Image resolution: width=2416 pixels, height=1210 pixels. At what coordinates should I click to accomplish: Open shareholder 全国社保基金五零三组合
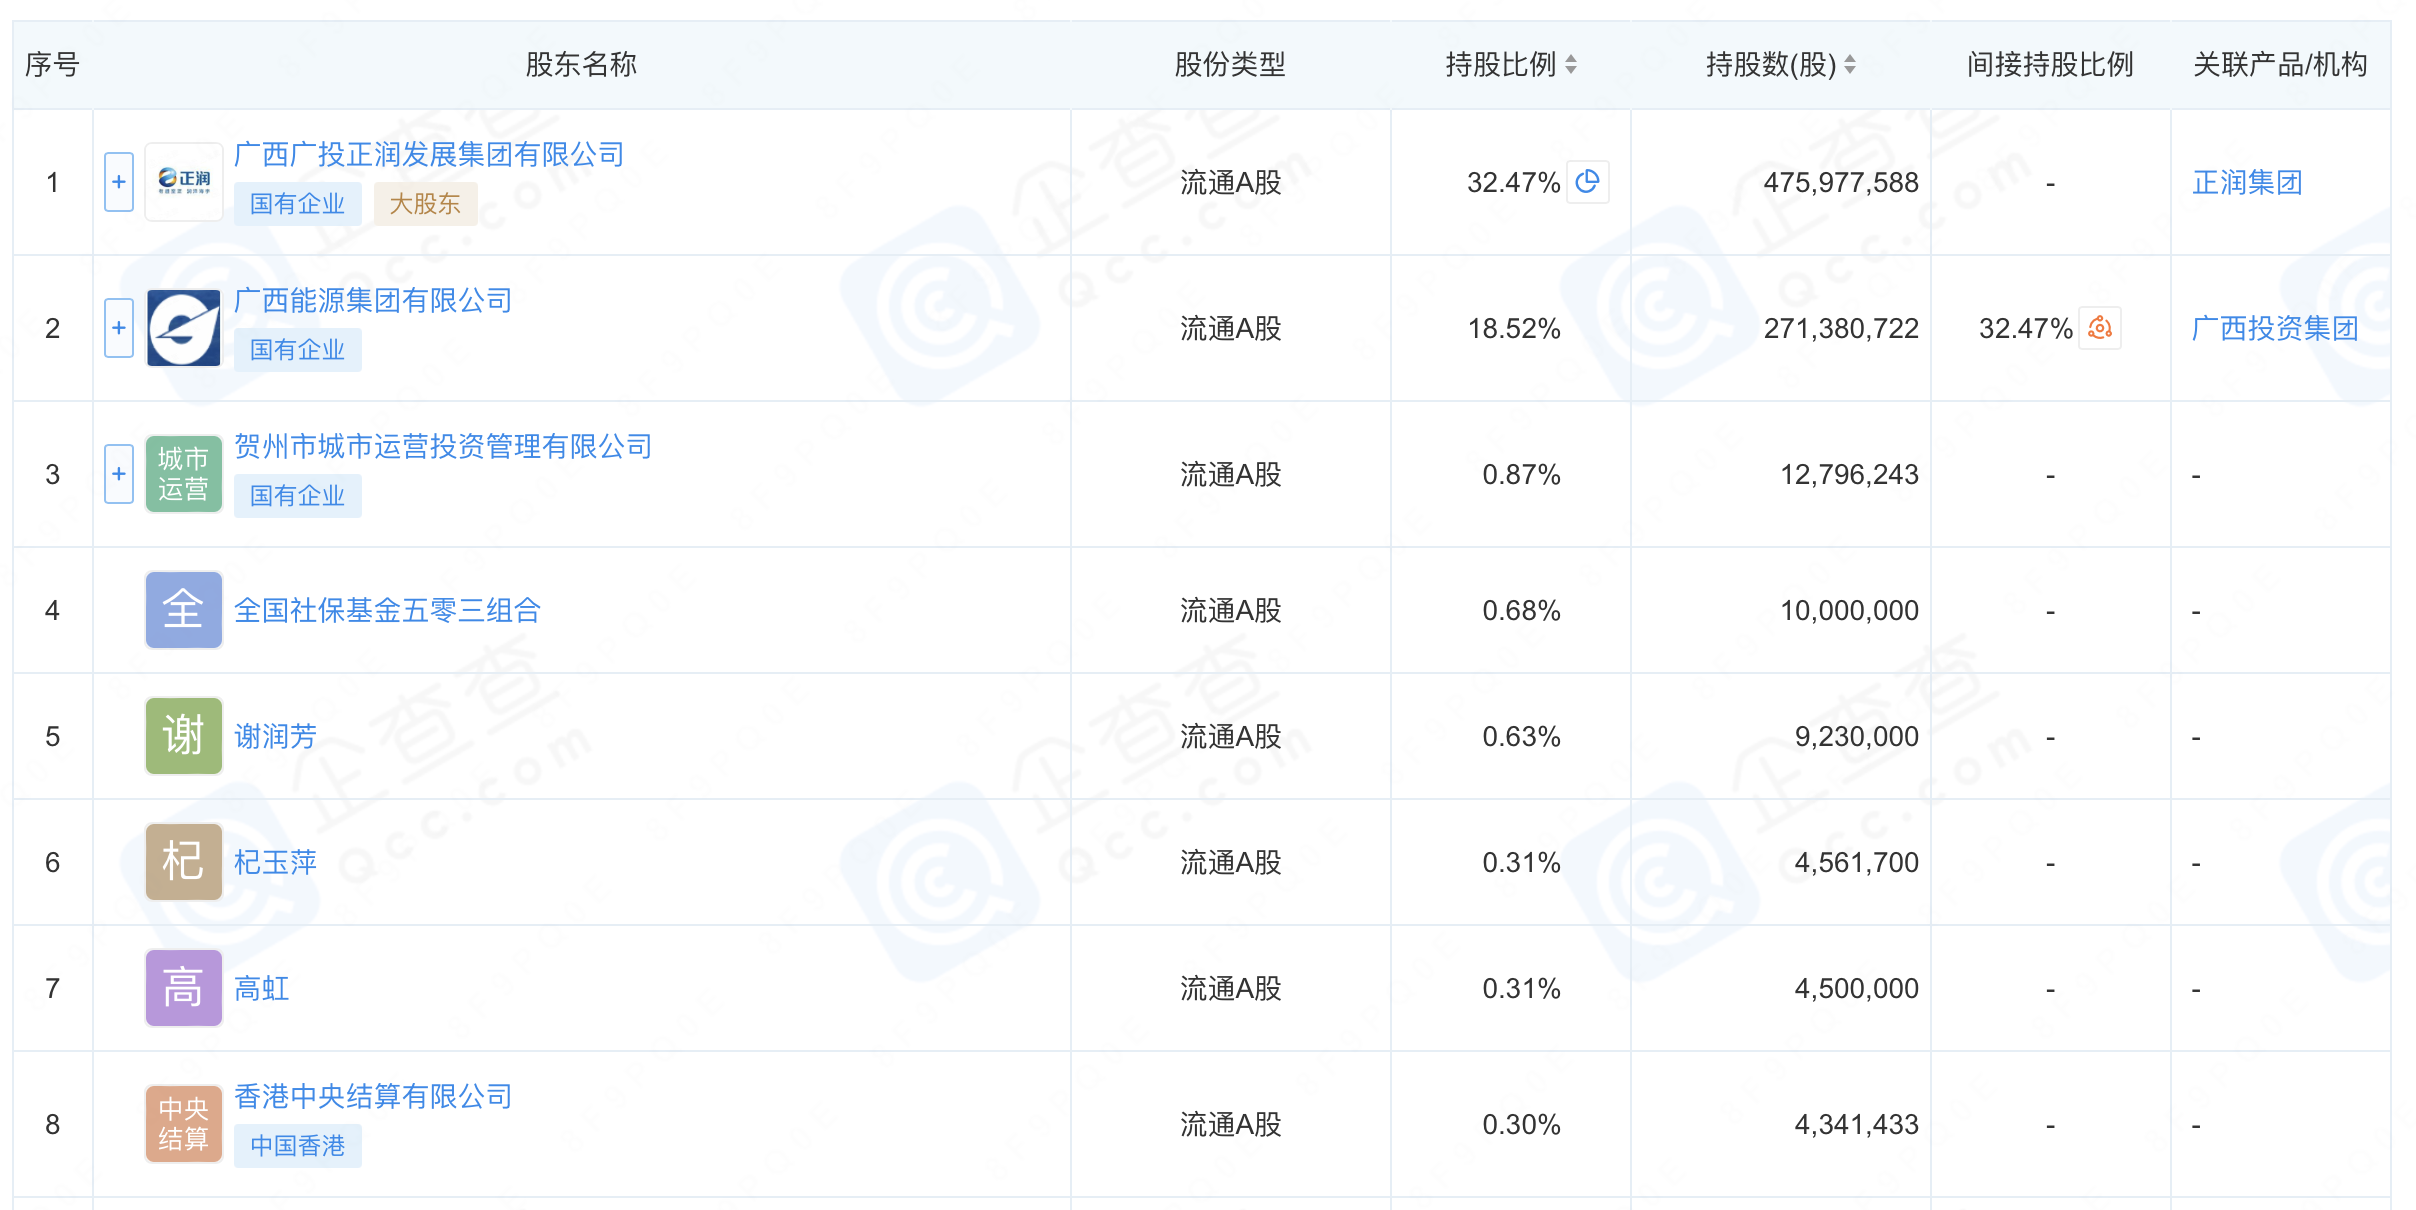point(387,610)
